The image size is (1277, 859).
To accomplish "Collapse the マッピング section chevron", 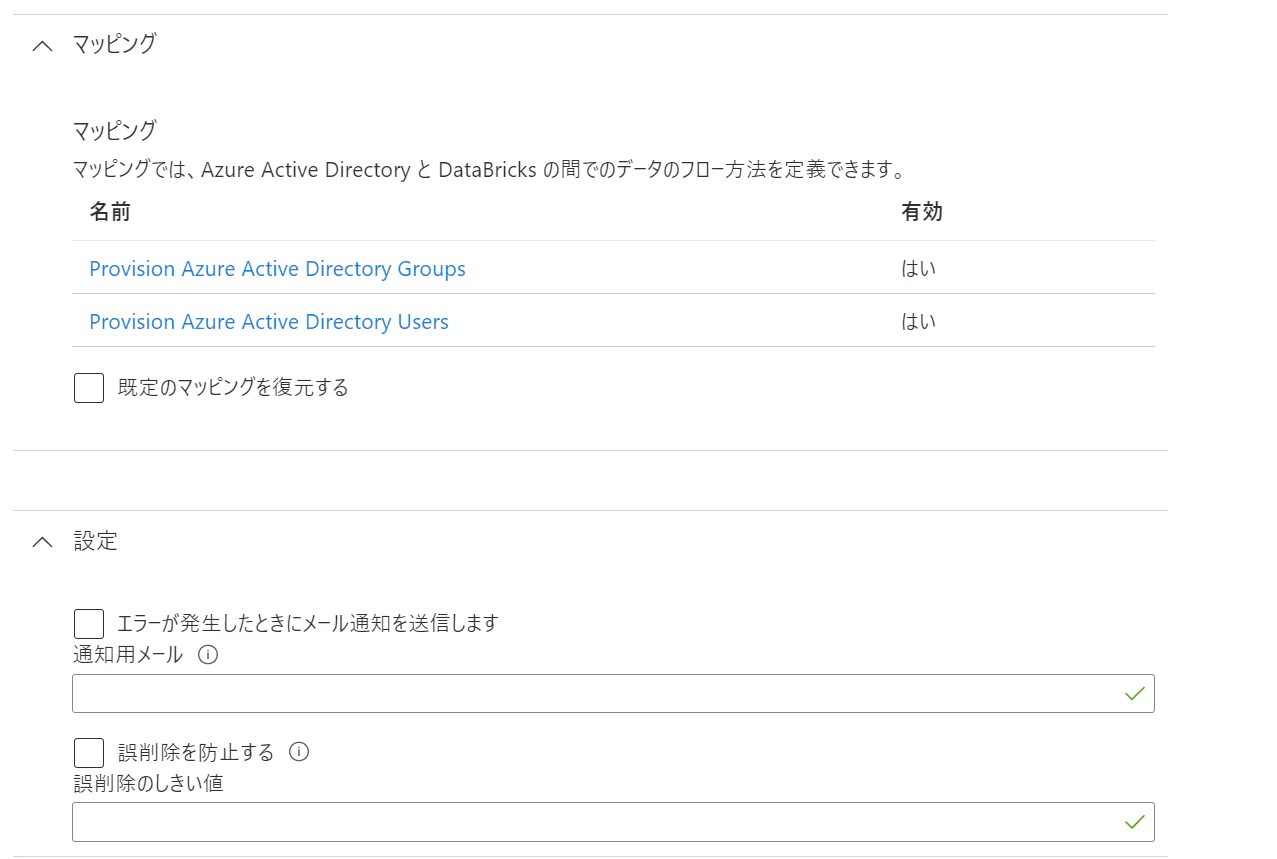I will (42, 45).
